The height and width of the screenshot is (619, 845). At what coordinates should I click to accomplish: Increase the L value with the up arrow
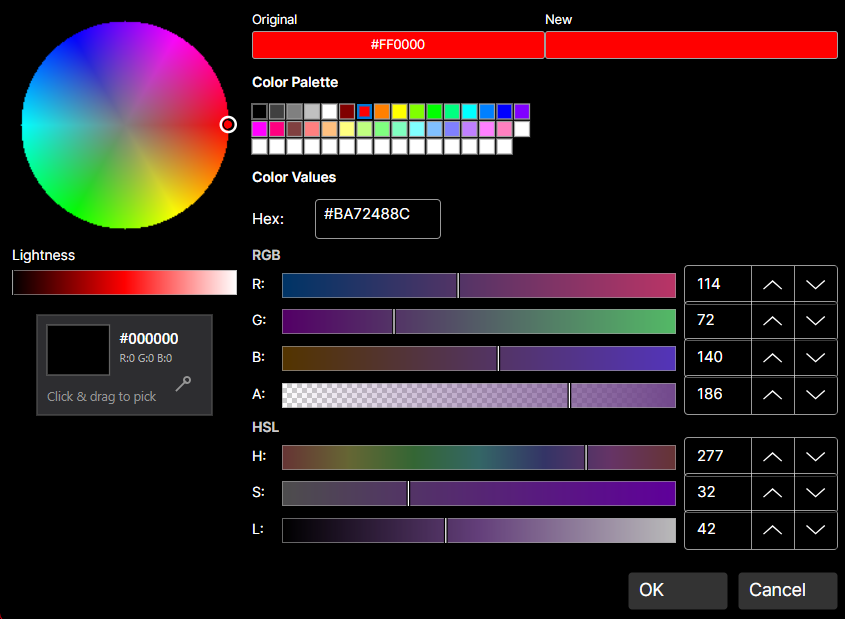tap(772, 530)
